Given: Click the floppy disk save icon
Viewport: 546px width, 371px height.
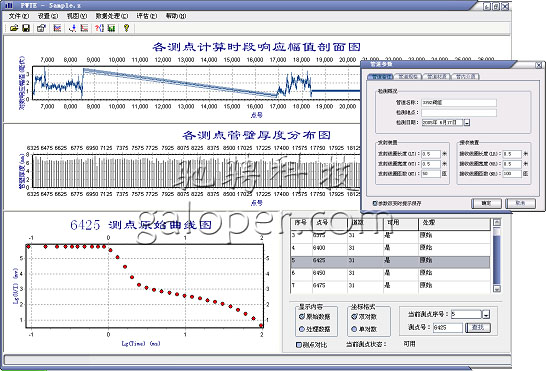Looking at the screenshot, I should [26, 28].
